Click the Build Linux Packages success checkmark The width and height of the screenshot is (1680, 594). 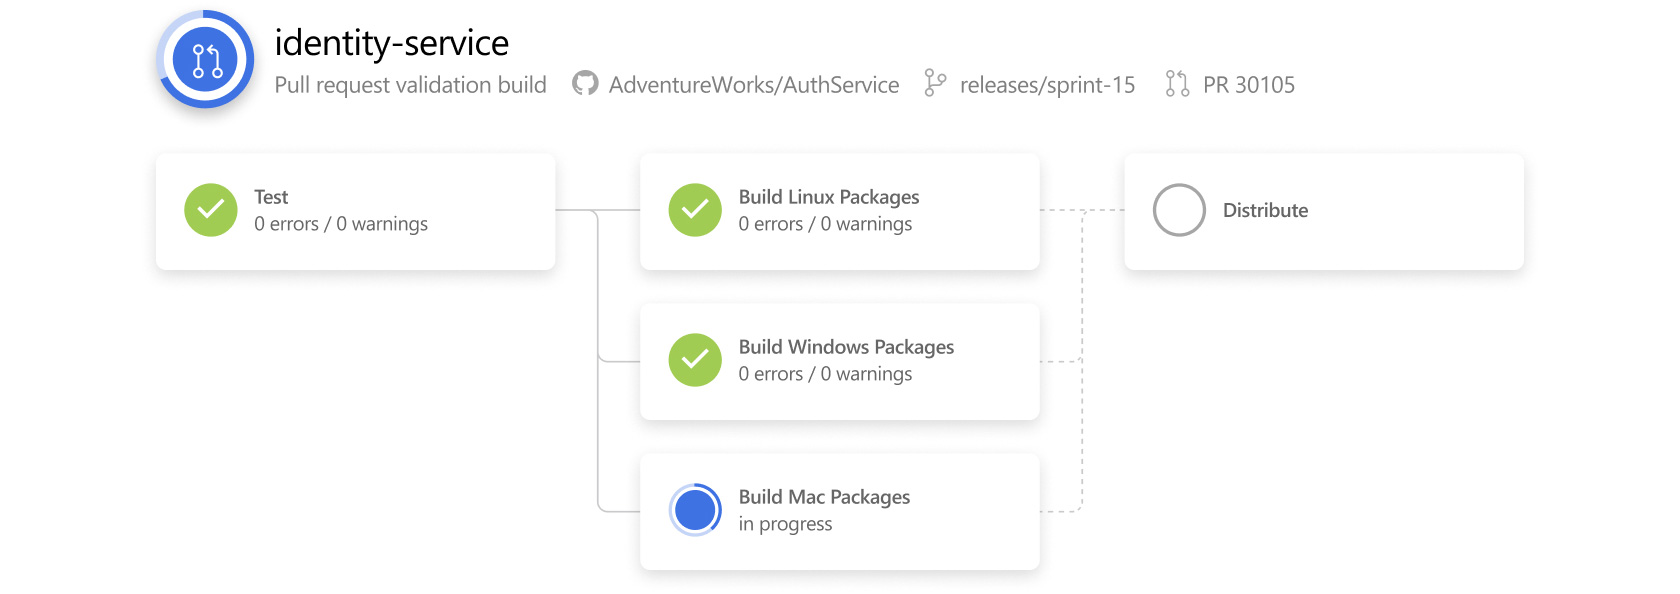tap(695, 210)
